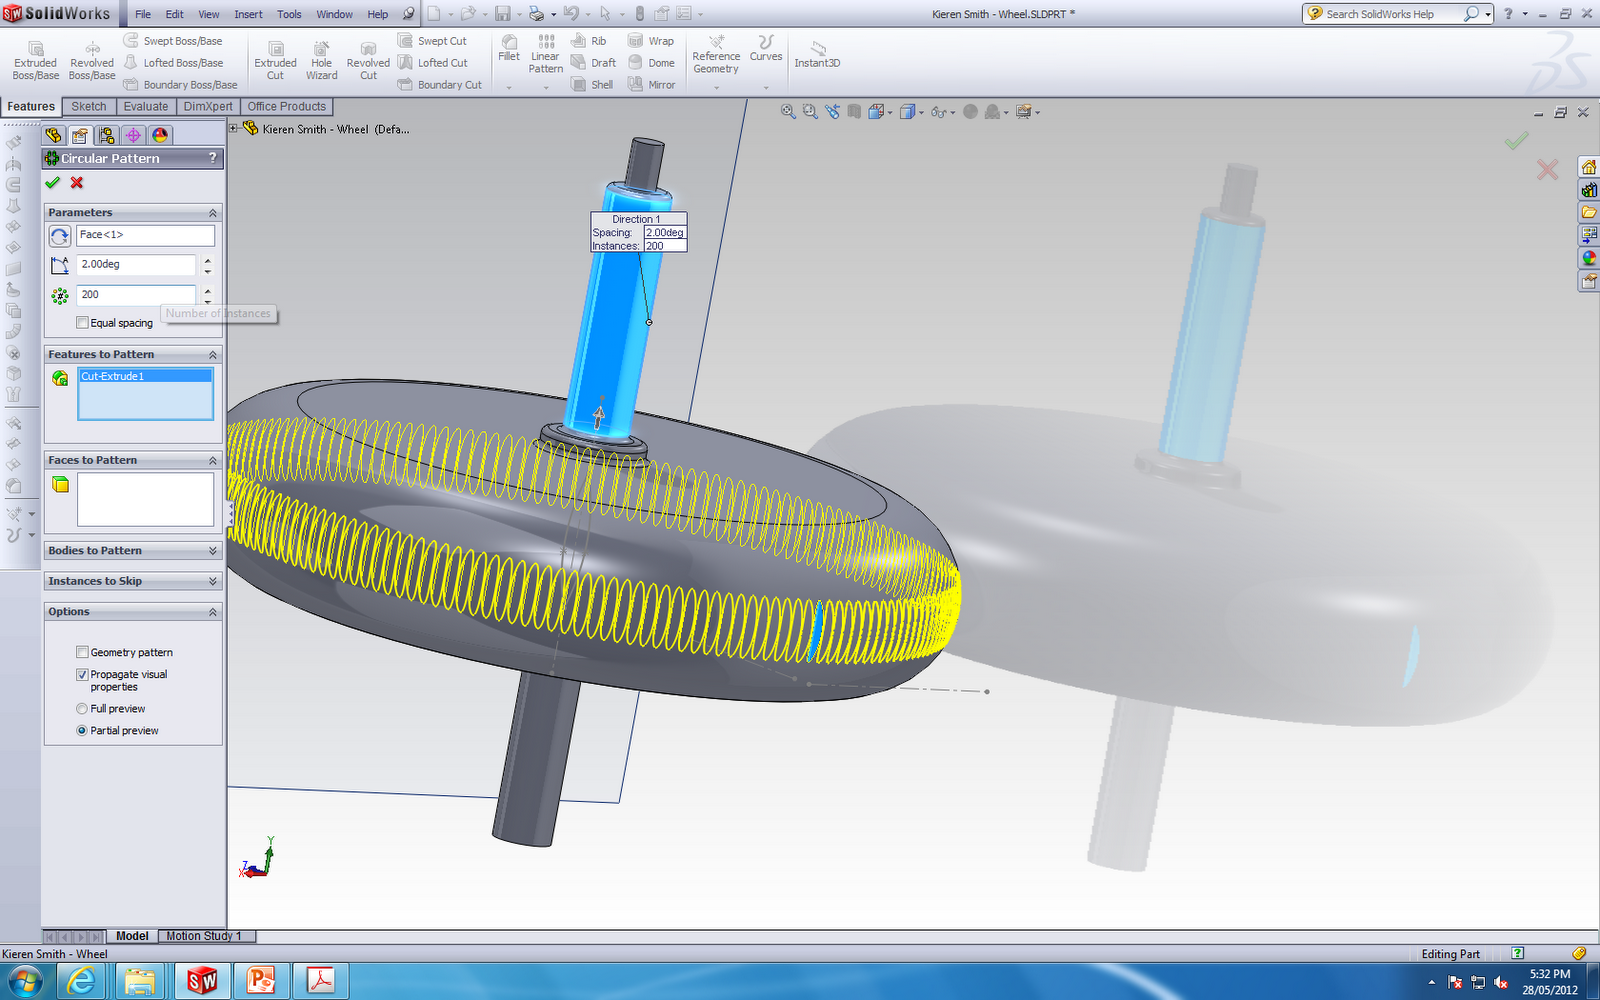Collapse the Faces to Pattern section
The image size is (1600, 1000).
tap(213, 461)
